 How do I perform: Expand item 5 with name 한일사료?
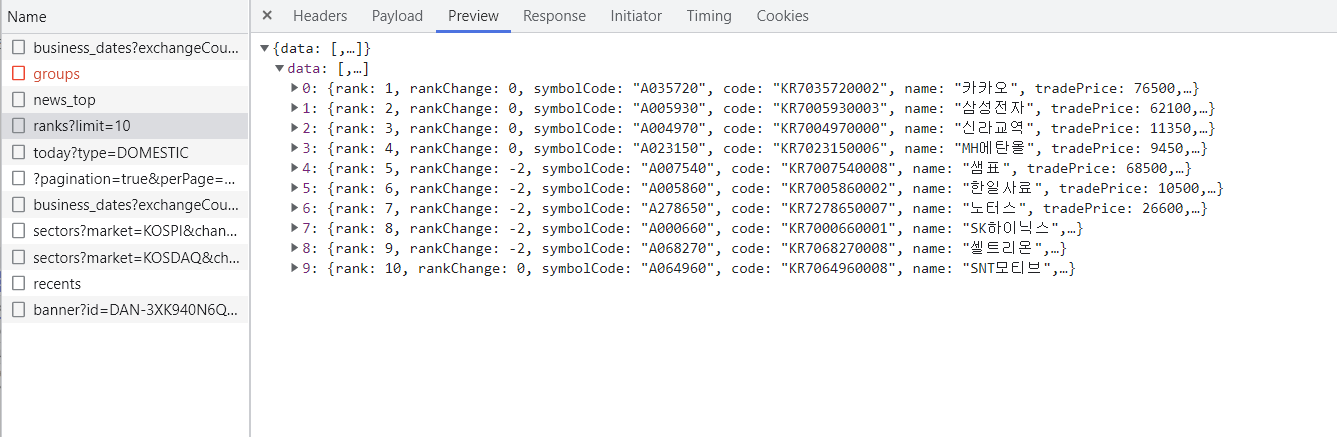295,188
